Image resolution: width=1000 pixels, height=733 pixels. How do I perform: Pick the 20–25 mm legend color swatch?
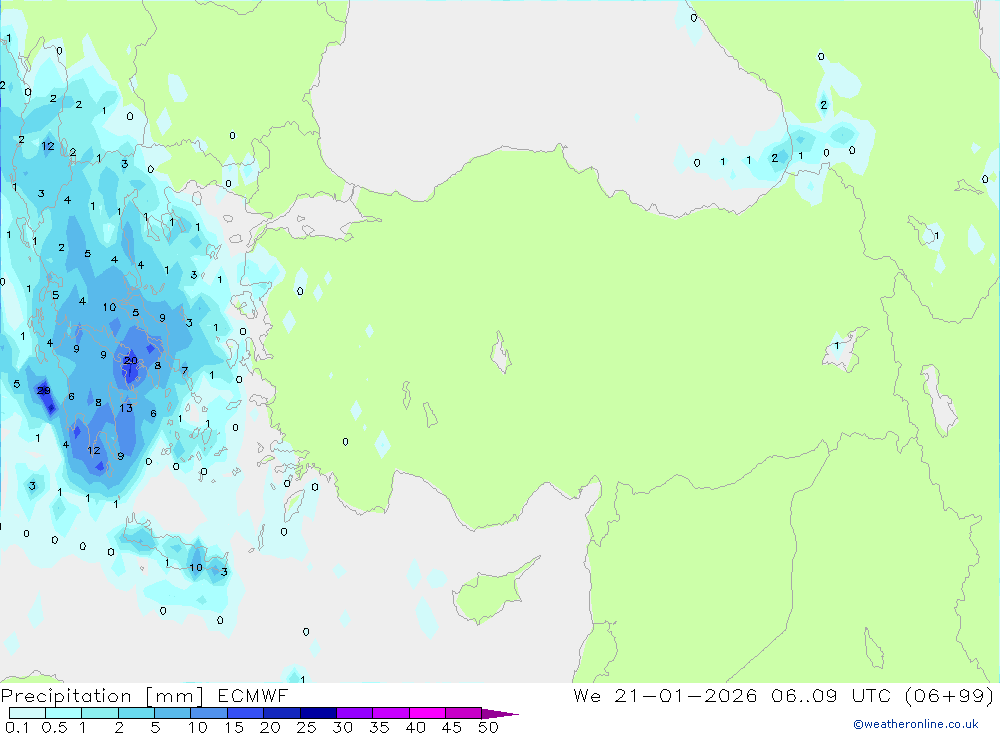point(281,713)
